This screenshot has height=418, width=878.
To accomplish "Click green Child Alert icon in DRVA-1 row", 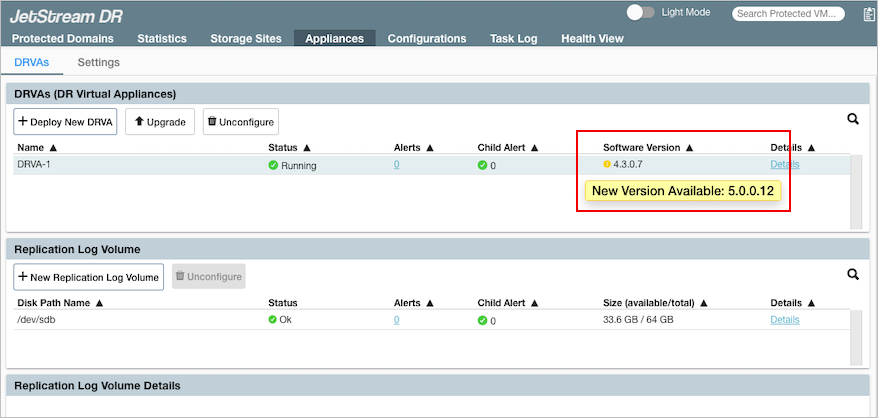I will (482, 165).
